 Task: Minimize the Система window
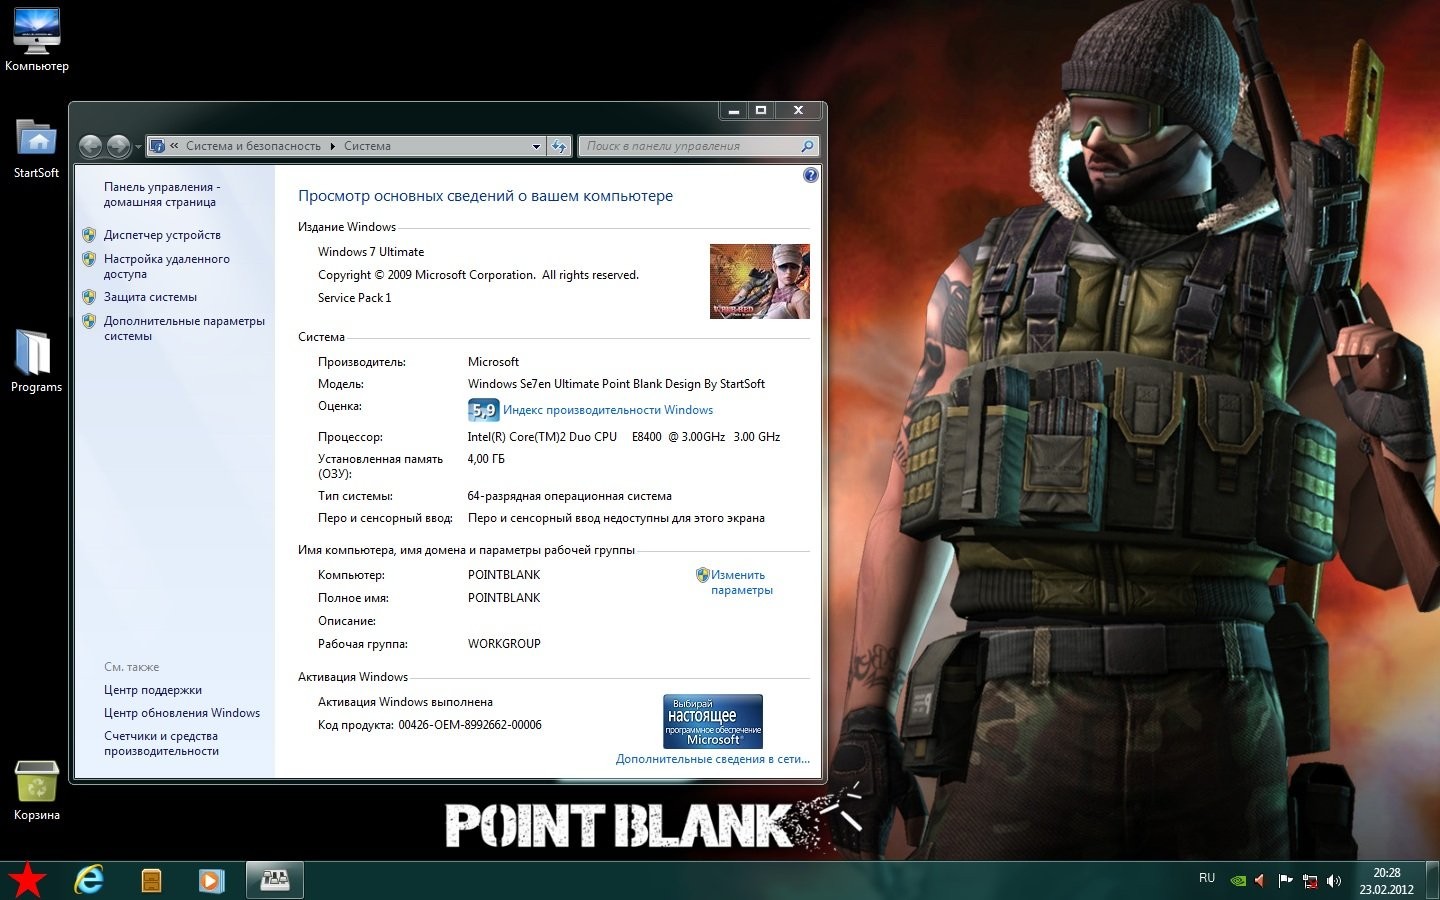pyautogui.click(x=733, y=111)
